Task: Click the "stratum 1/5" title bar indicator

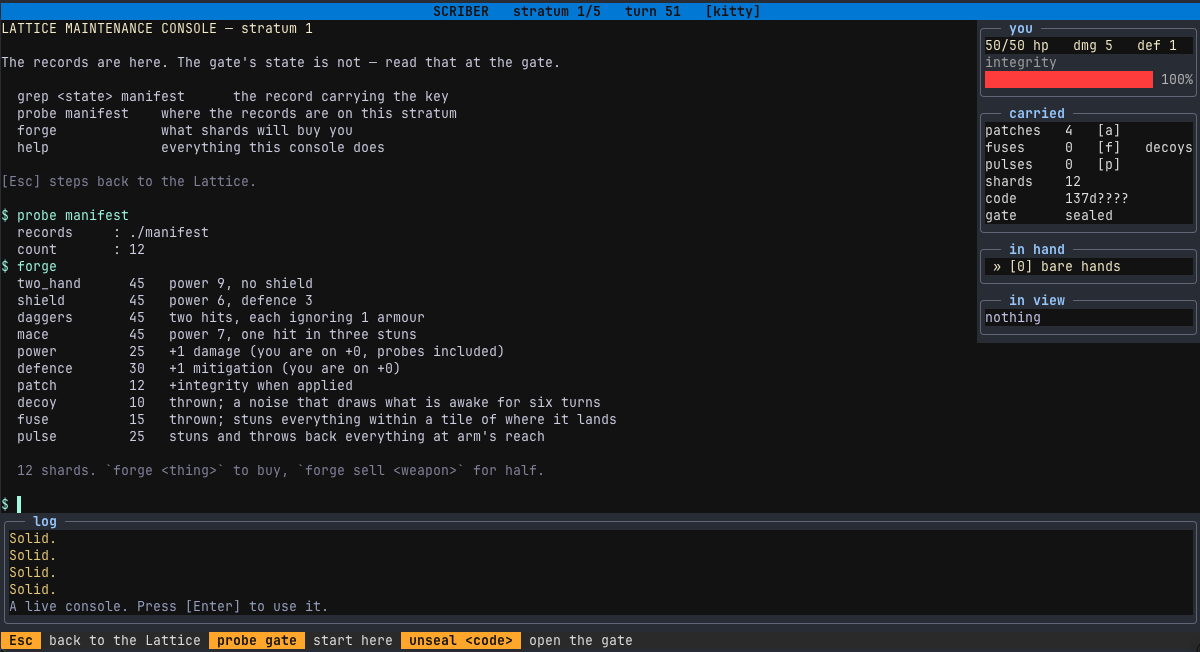Action: pyautogui.click(x=557, y=11)
